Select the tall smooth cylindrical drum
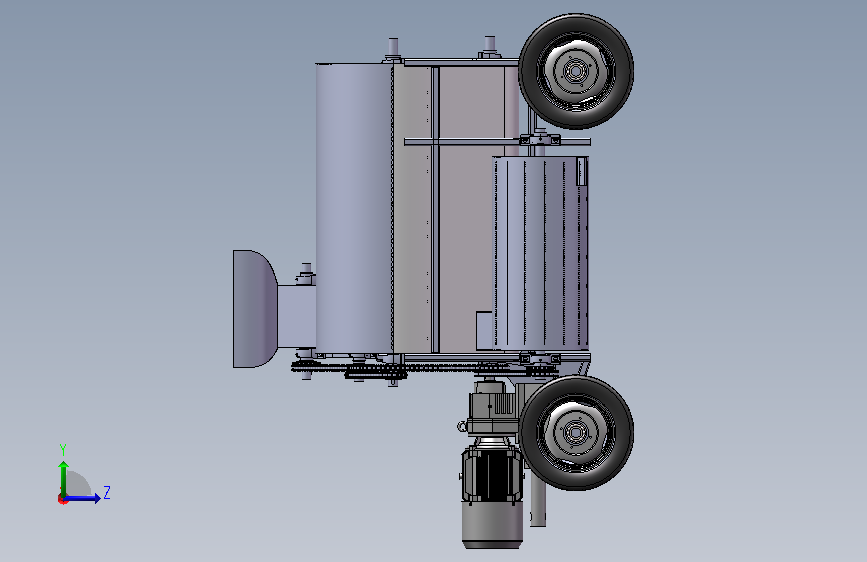Image resolution: width=867 pixels, height=562 pixels. pyautogui.click(x=354, y=208)
